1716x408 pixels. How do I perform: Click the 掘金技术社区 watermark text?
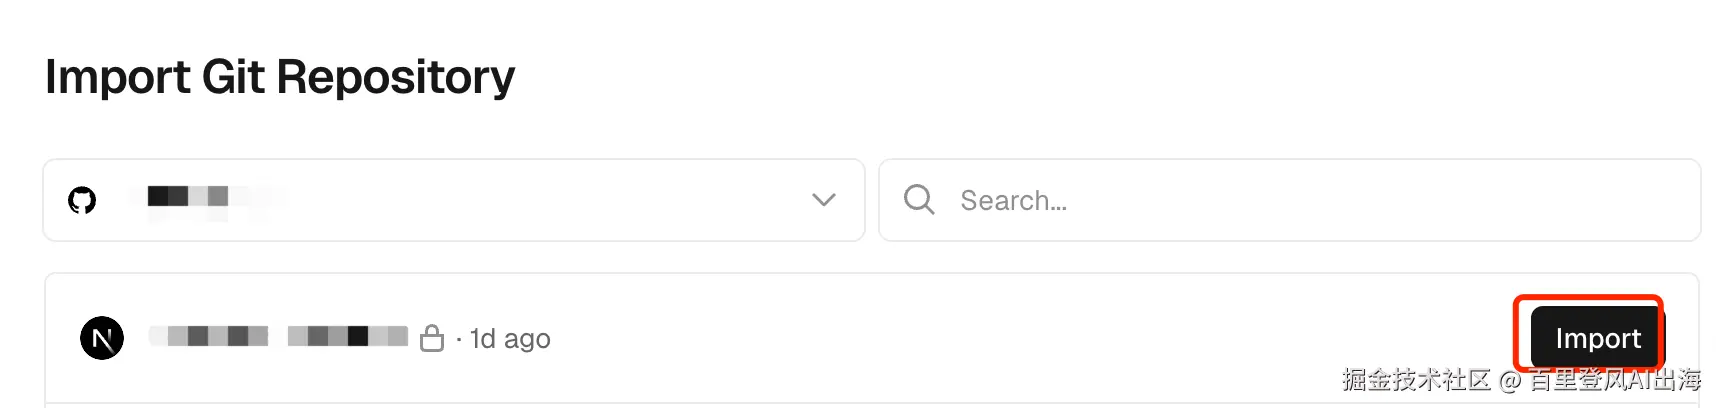(x=1415, y=380)
